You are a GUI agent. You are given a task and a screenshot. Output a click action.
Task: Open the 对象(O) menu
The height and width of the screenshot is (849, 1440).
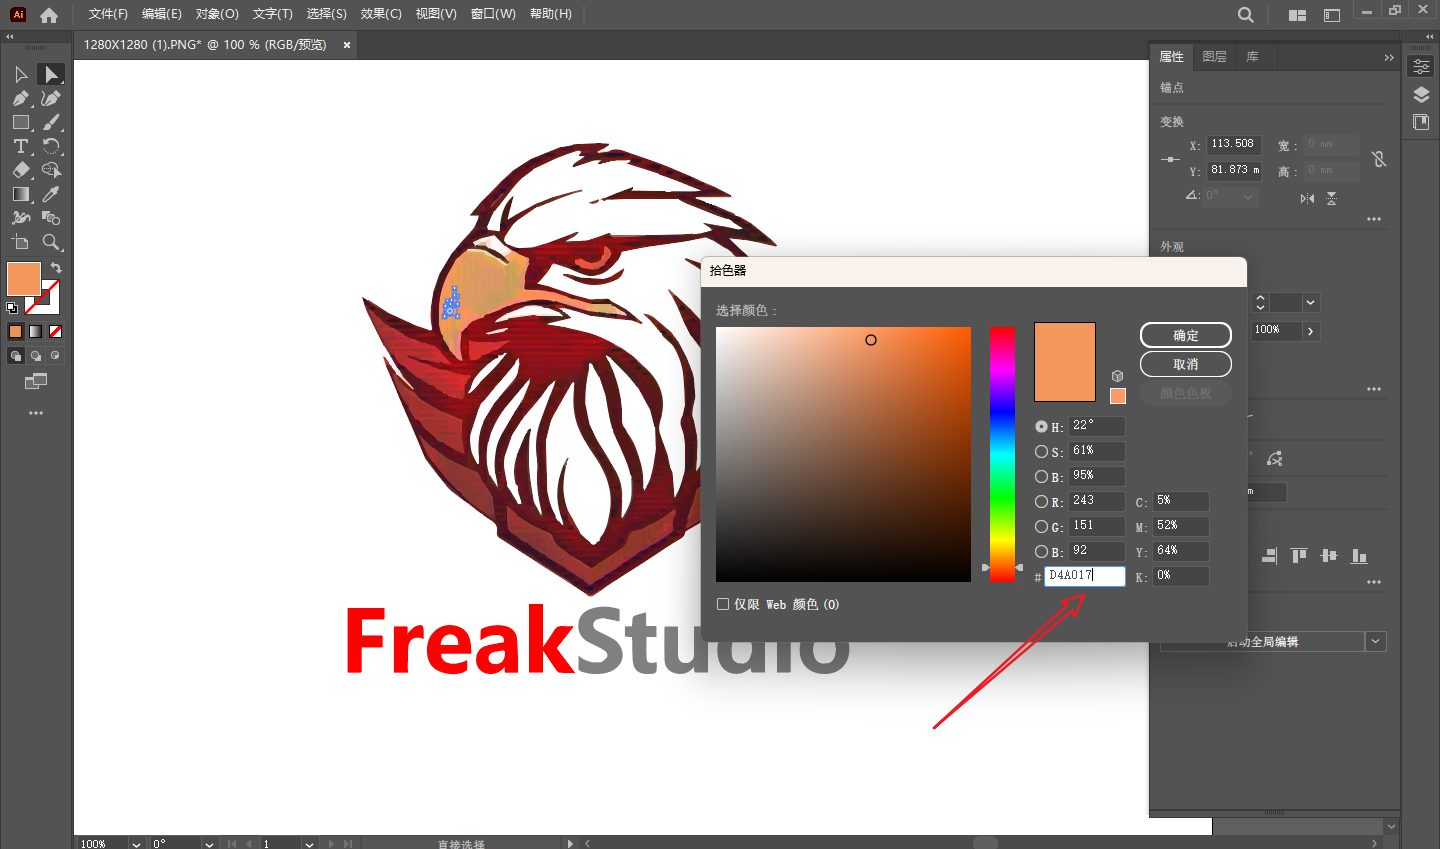[x=217, y=14]
